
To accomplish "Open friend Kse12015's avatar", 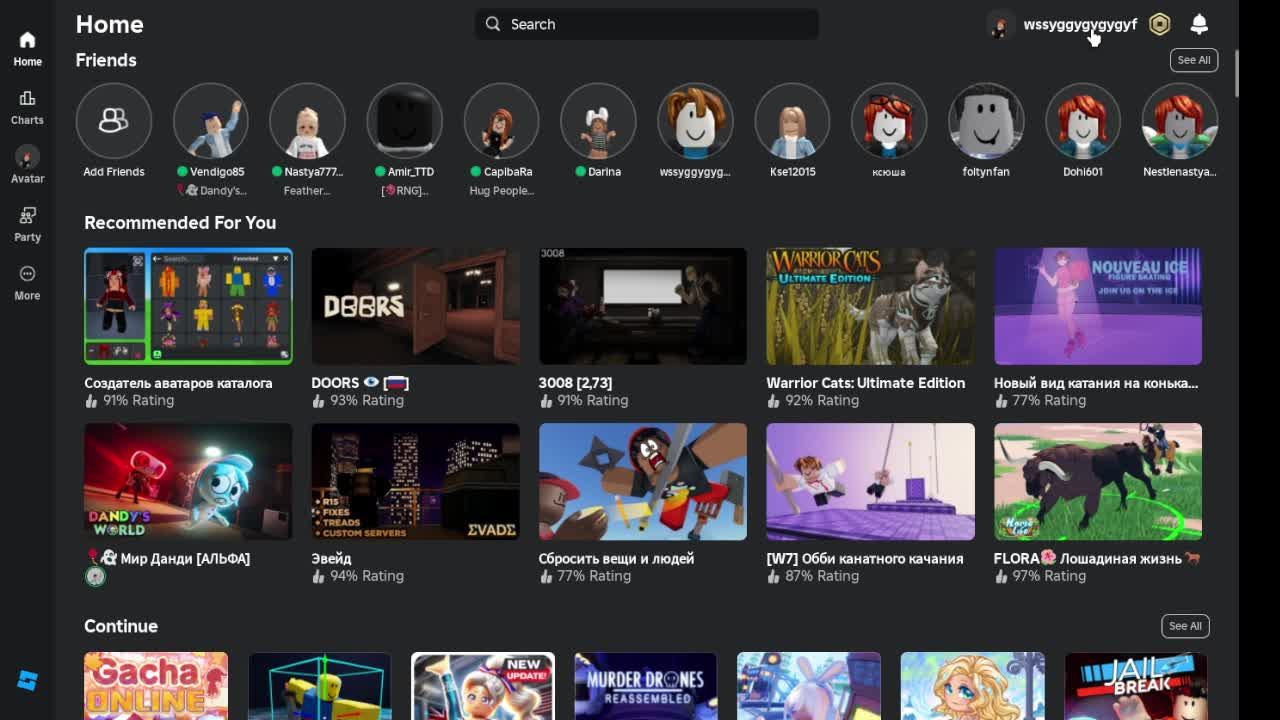I will tap(792, 121).
